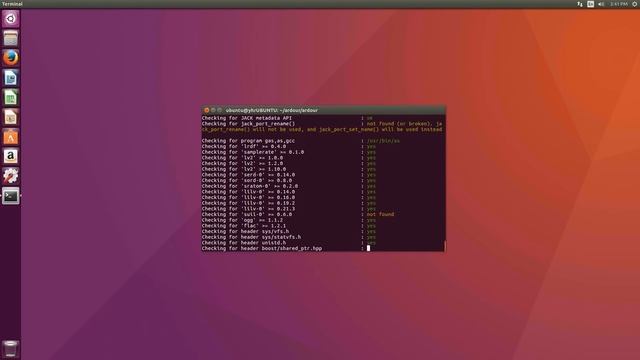The width and height of the screenshot is (640, 360).
Task: Open the Ubuntu Dash search
Action: [x=11, y=19]
